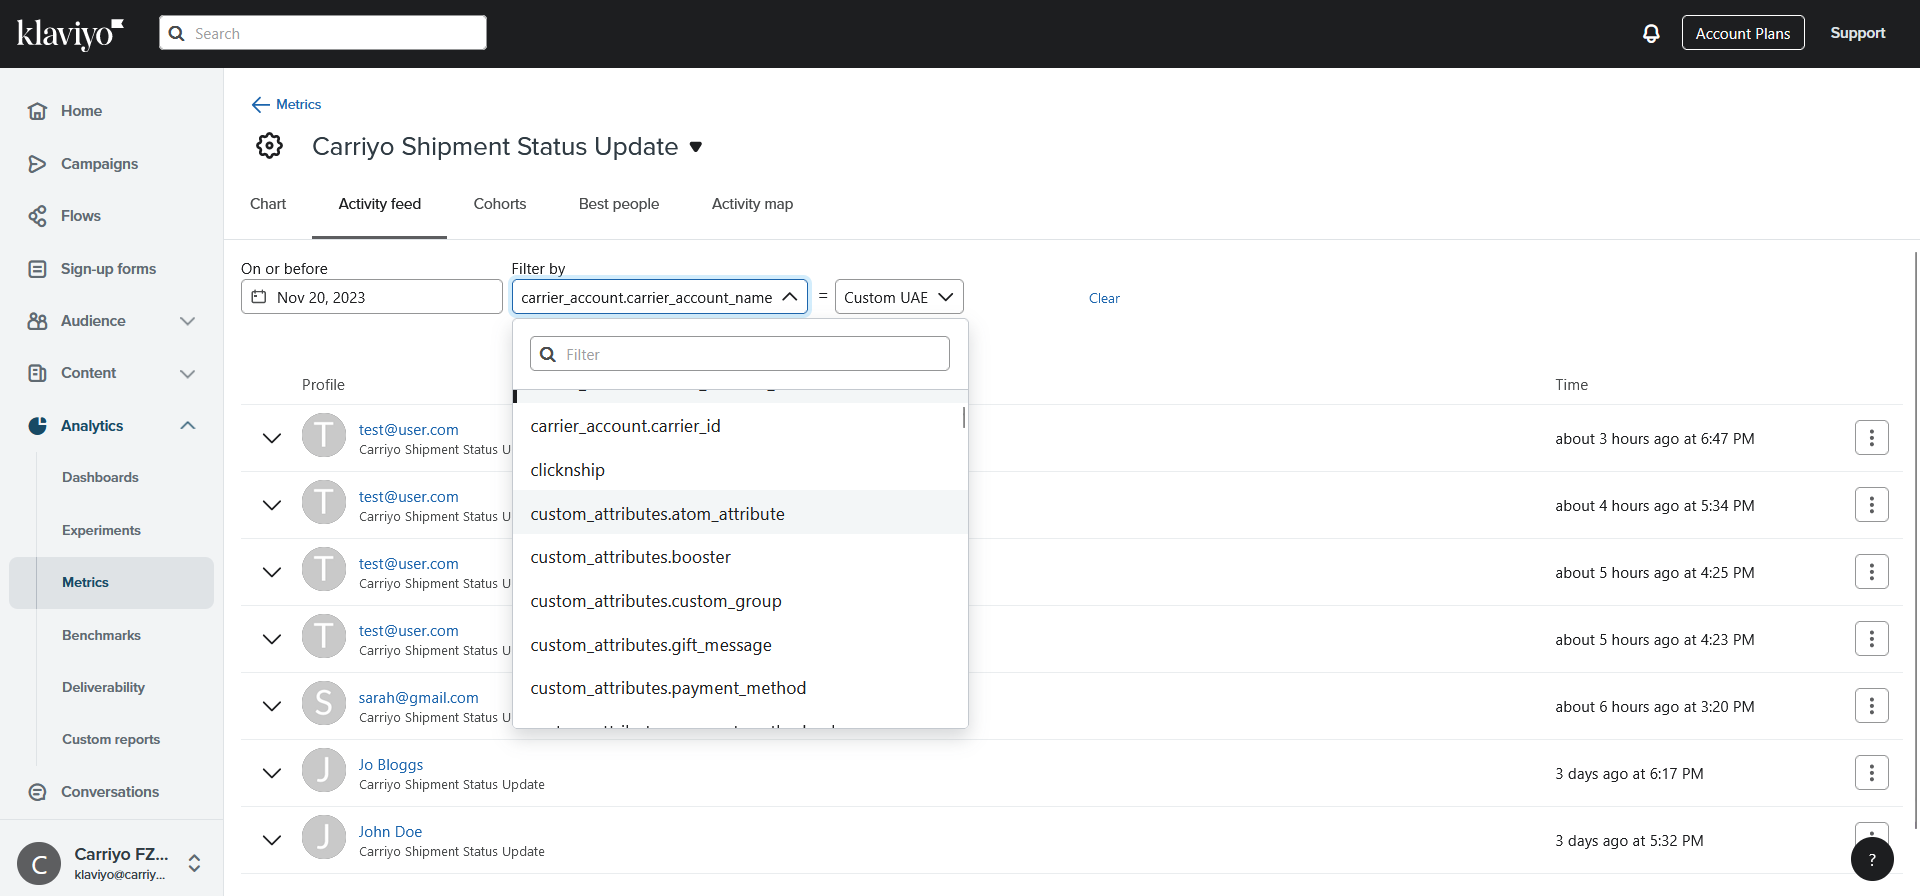Choose the clicknship filter option
This screenshot has height=896, width=1920.
pyautogui.click(x=740, y=470)
